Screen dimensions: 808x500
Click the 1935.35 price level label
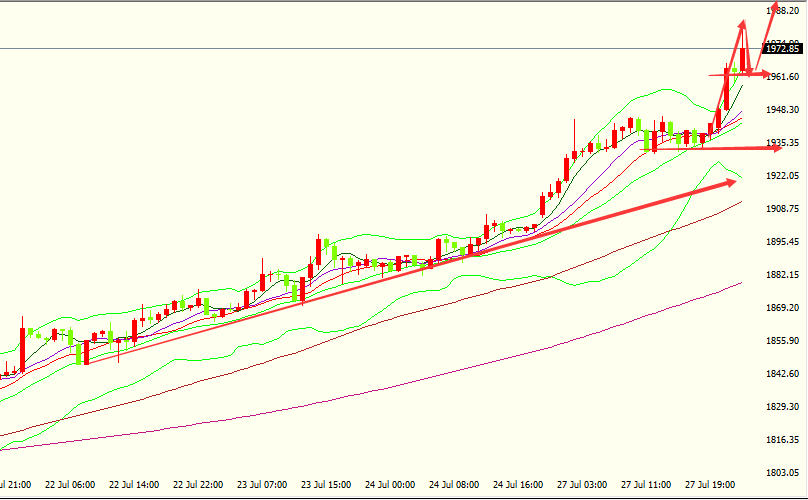tap(782, 143)
